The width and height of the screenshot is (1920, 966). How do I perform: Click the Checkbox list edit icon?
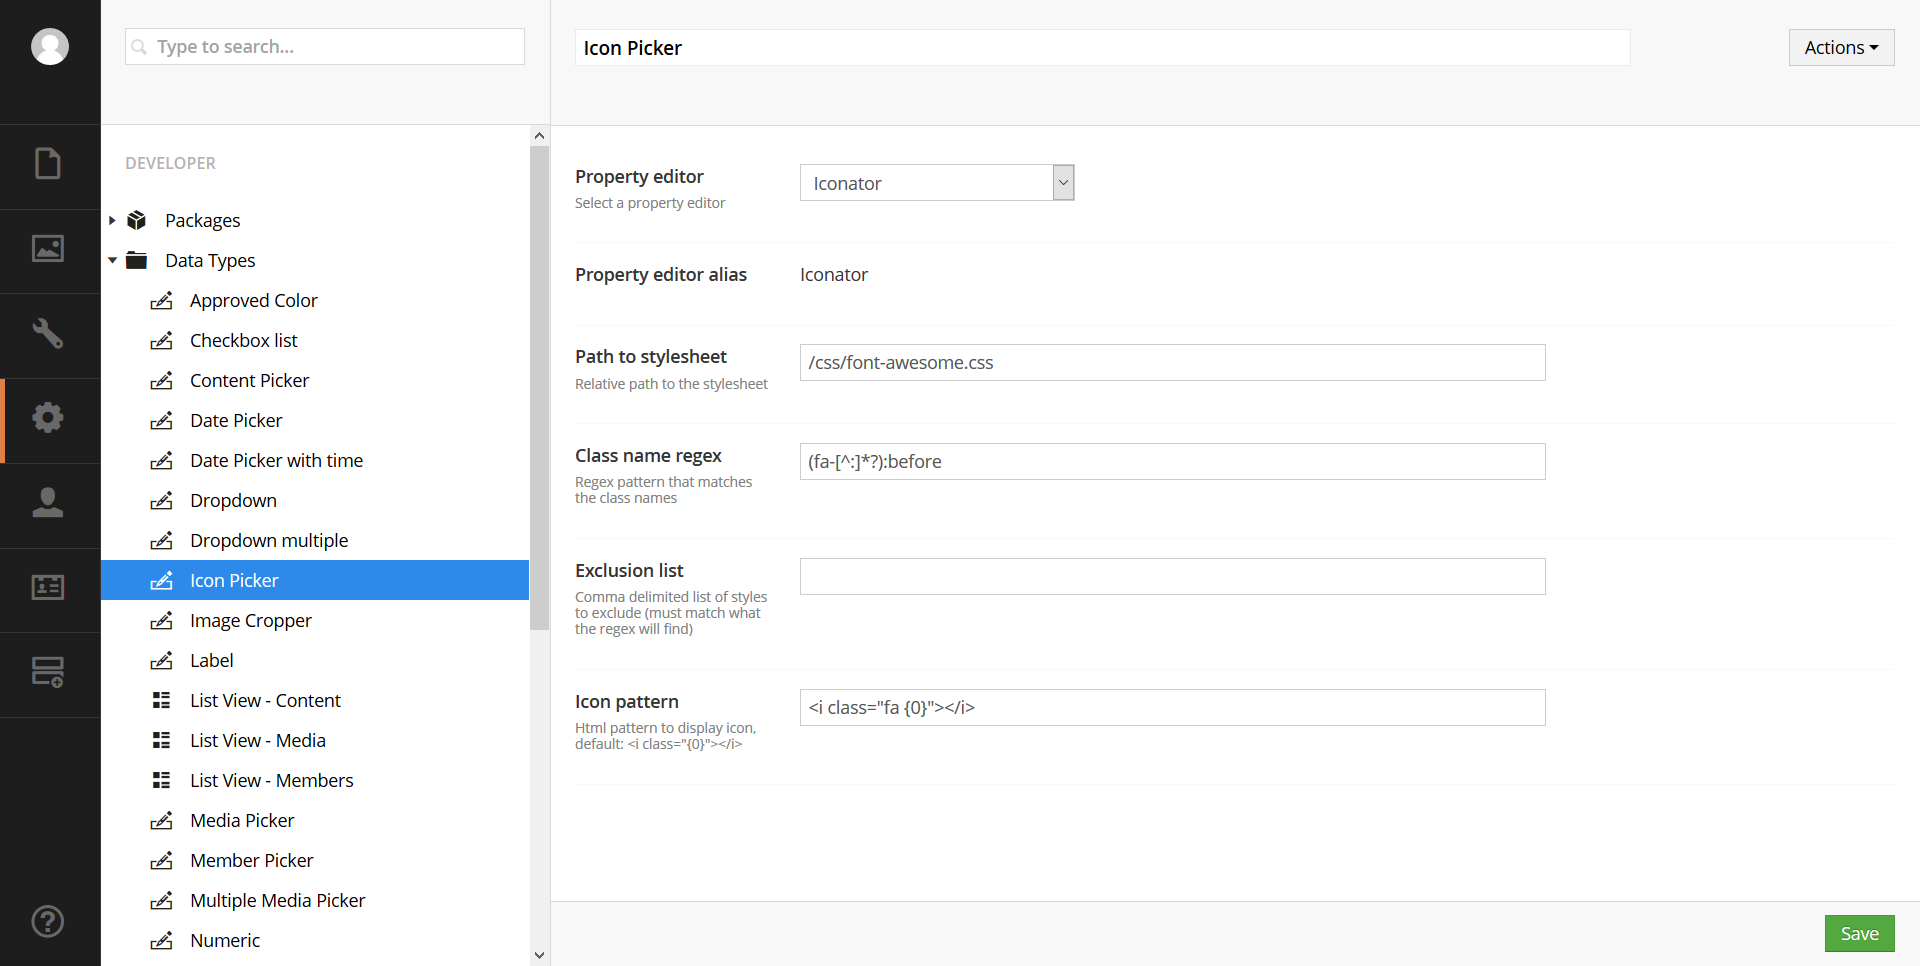click(161, 340)
